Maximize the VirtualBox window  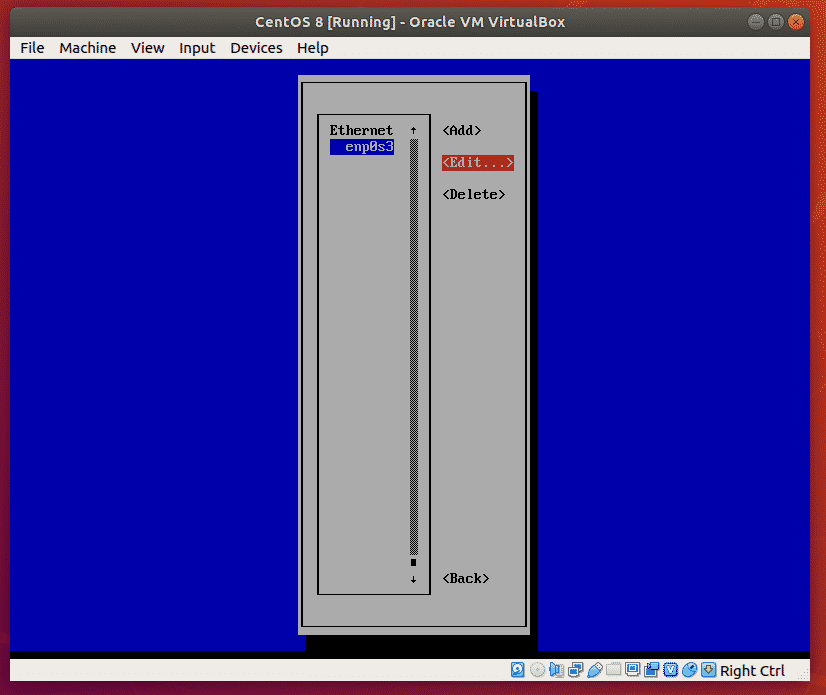775,22
